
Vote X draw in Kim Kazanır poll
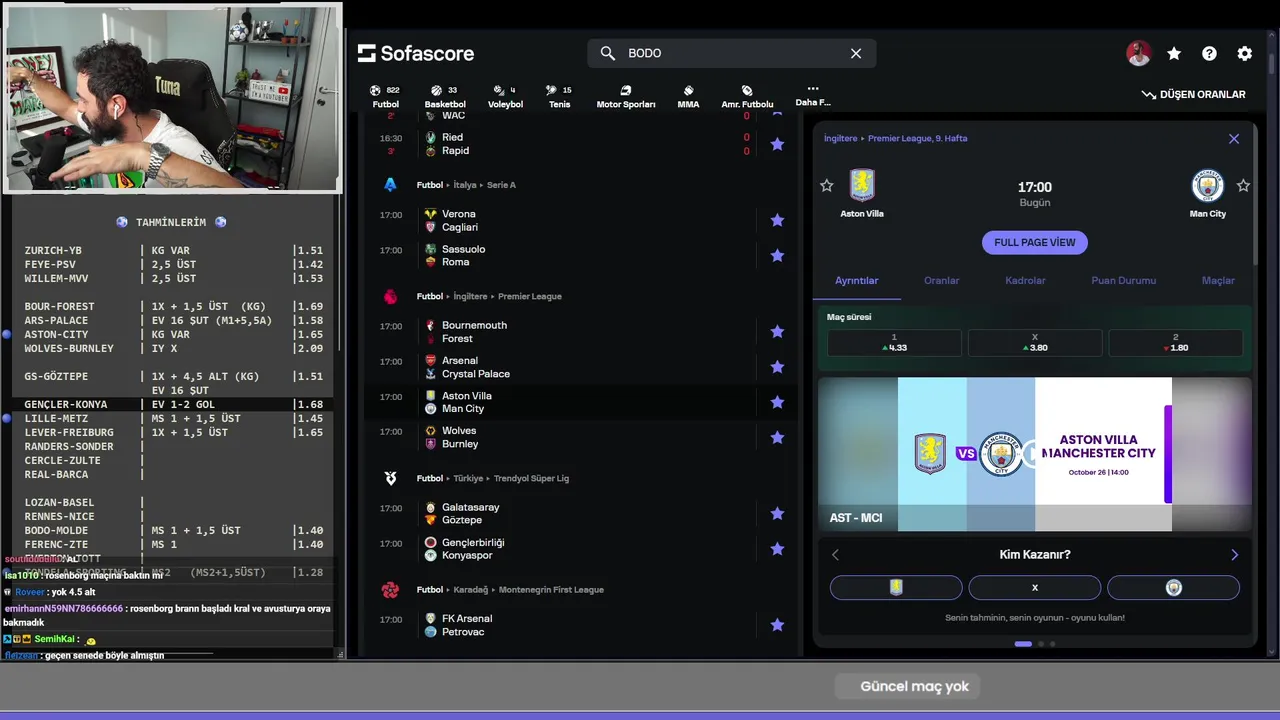[x=1035, y=588]
